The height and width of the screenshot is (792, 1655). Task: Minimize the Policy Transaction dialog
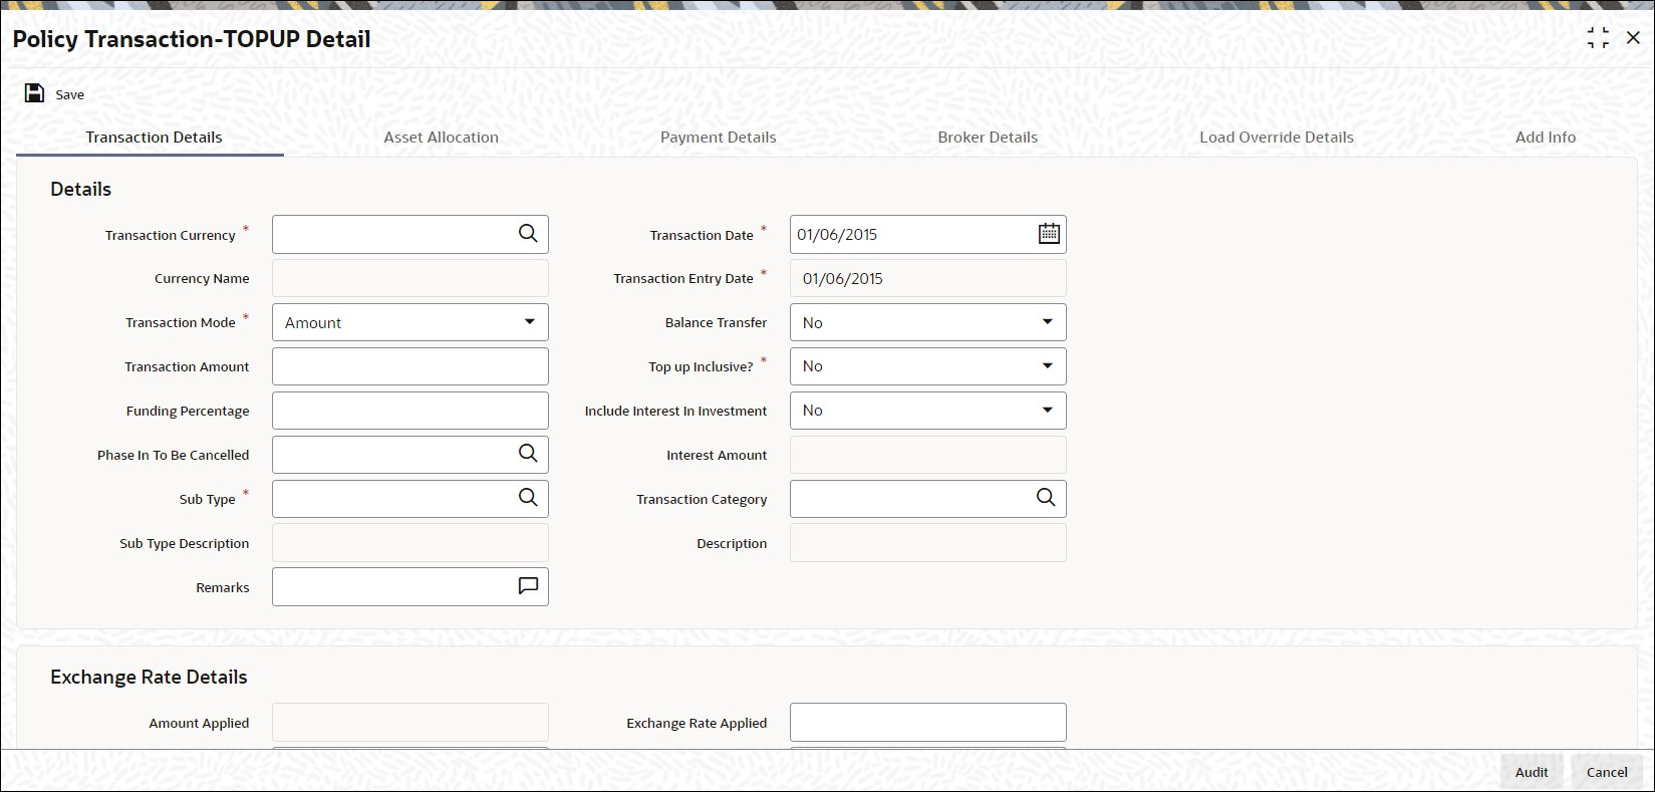pyautogui.click(x=1598, y=38)
